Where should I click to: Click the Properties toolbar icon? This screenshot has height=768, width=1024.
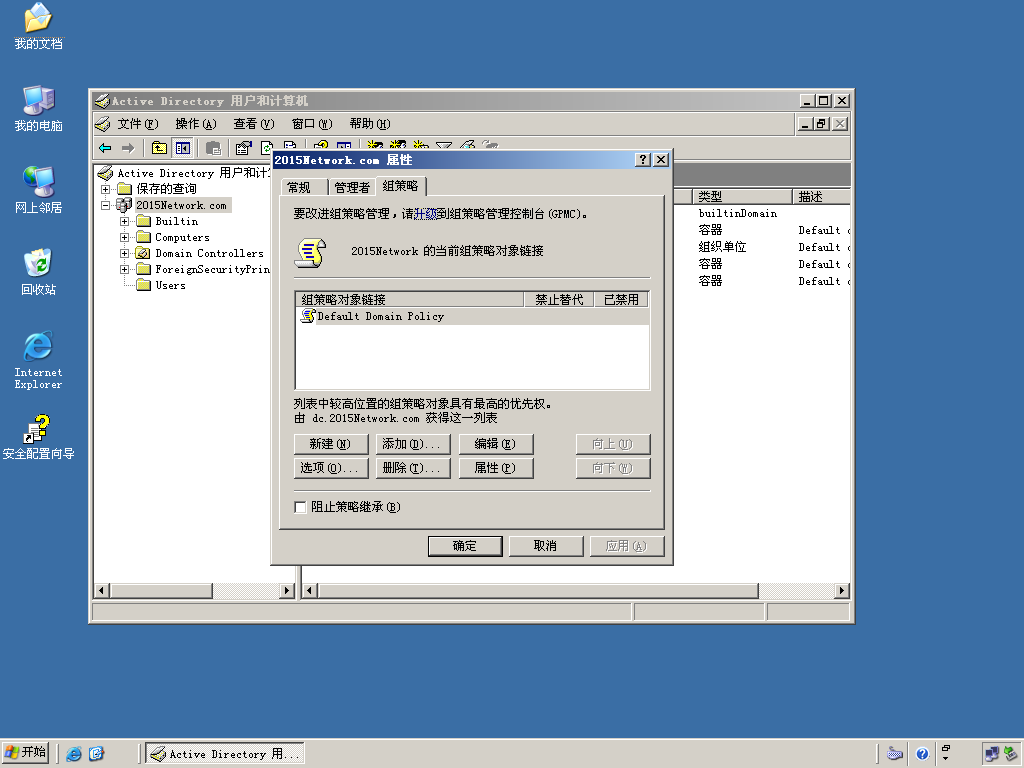(243, 148)
